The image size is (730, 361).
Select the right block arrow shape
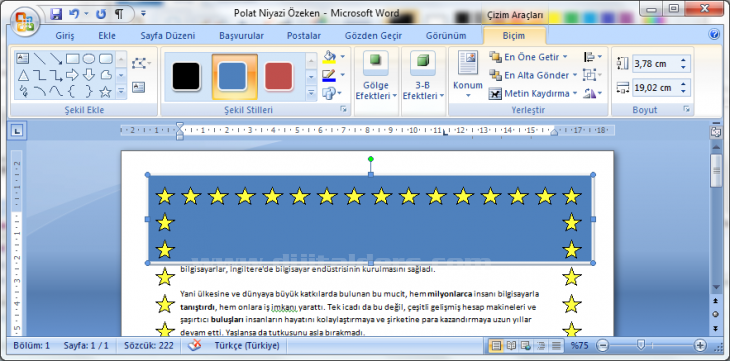[72, 75]
